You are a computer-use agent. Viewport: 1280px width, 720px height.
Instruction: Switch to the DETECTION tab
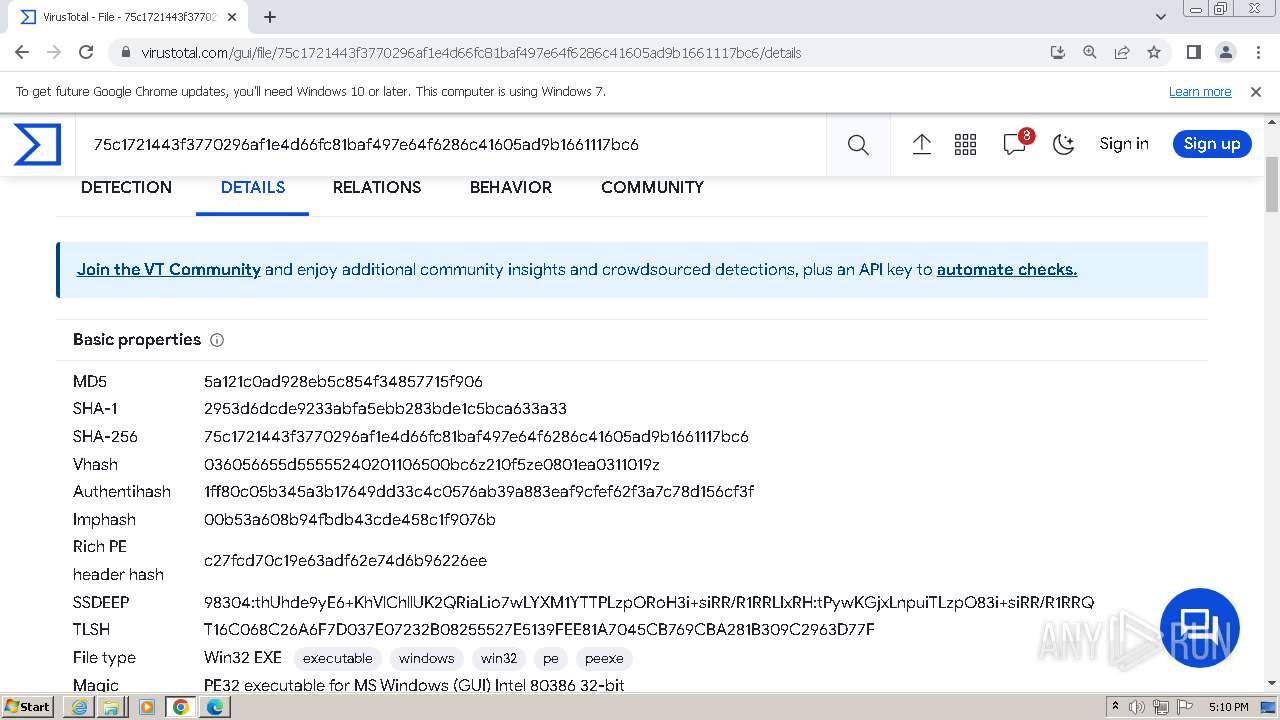[126, 188]
